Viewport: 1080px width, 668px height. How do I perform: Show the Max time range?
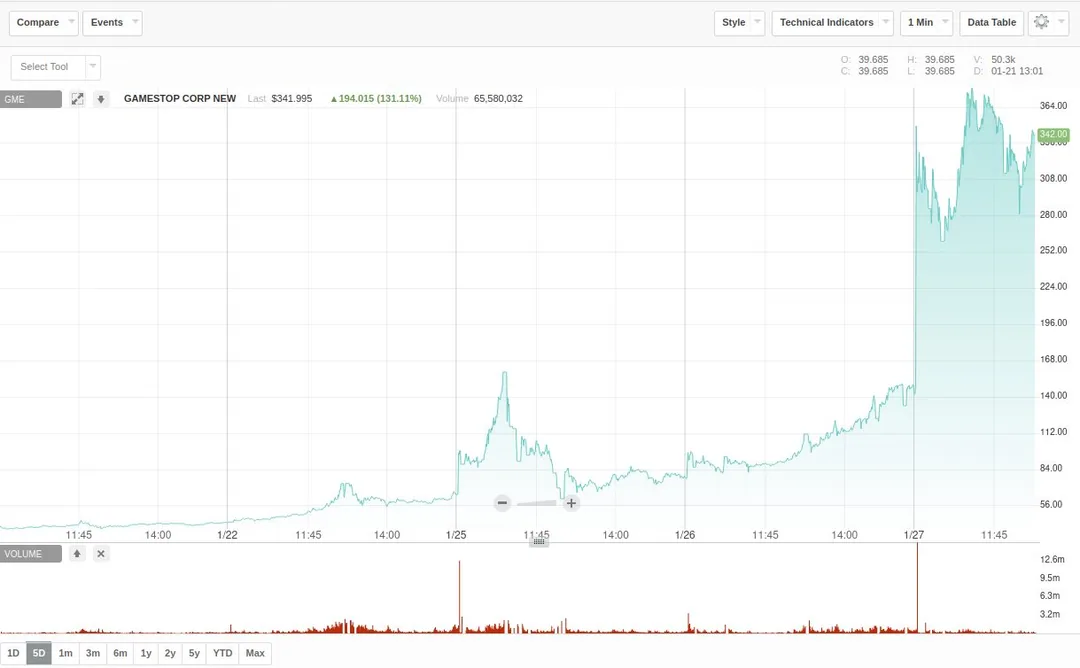[x=255, y=654]
